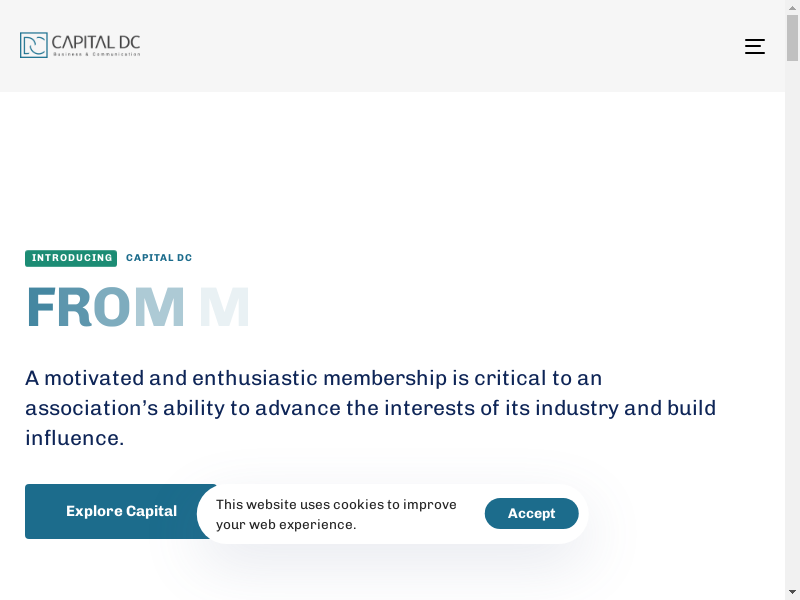Screen dimensions: 800x600
Task: Click the scrollbar up arrow
Action: (792, 7)
